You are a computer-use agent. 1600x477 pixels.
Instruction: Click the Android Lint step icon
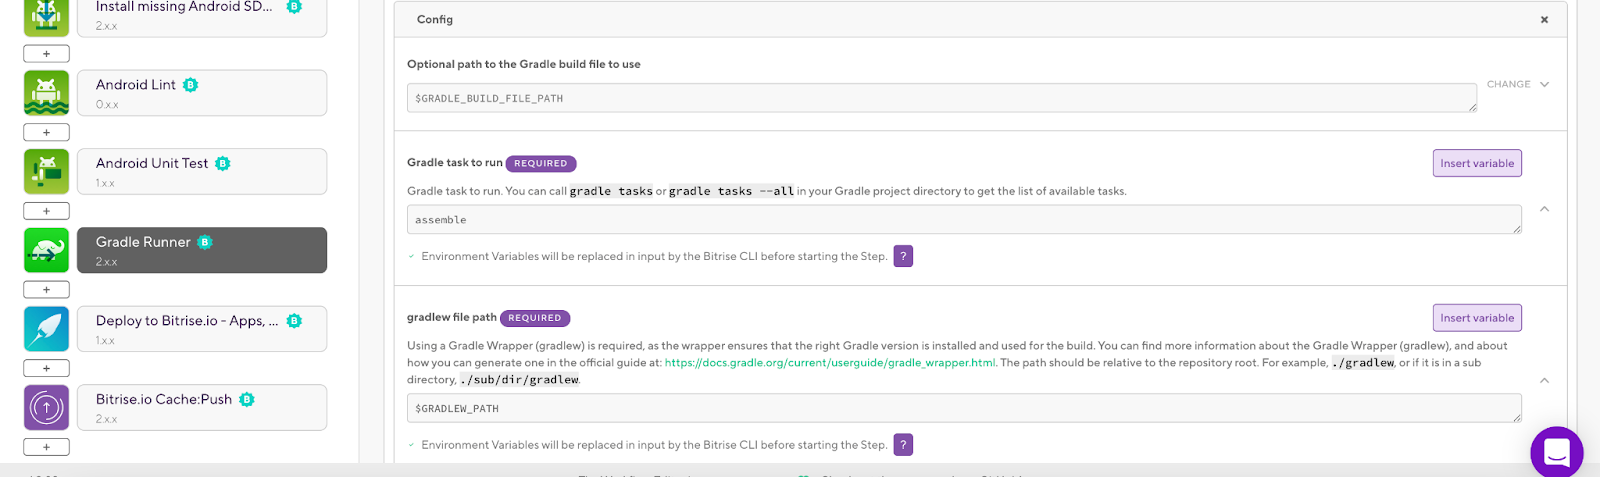(x=46, y=93)
